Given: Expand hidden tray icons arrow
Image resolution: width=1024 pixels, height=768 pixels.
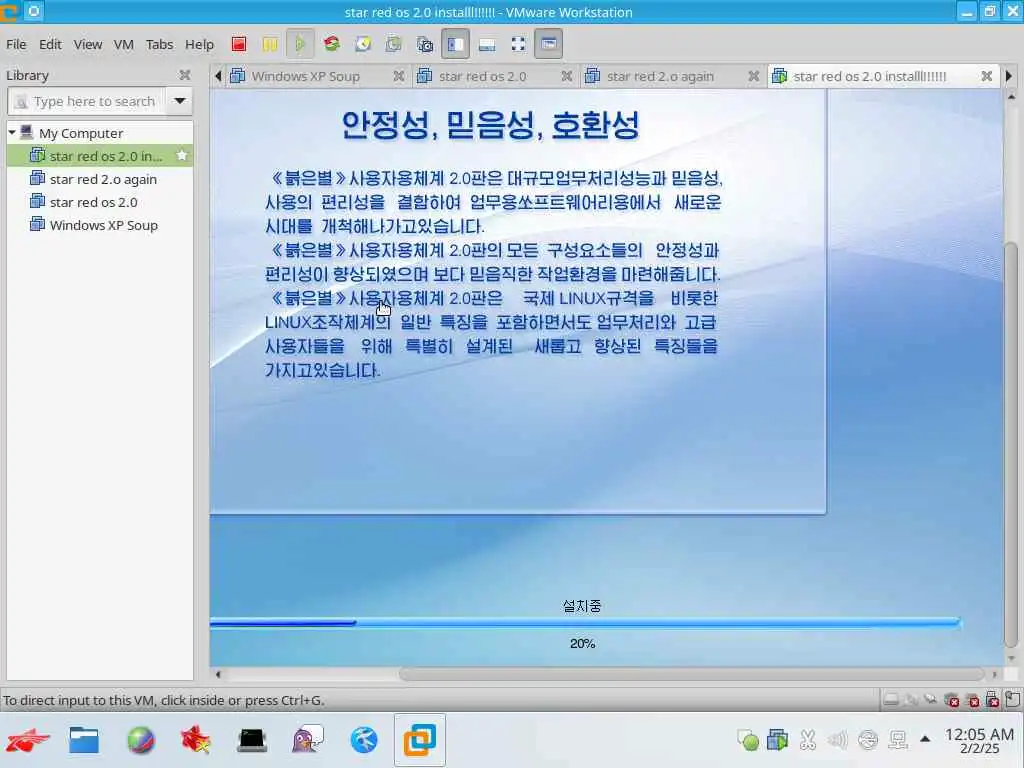Looking at the screenshot, I should [x=925, y=739].
